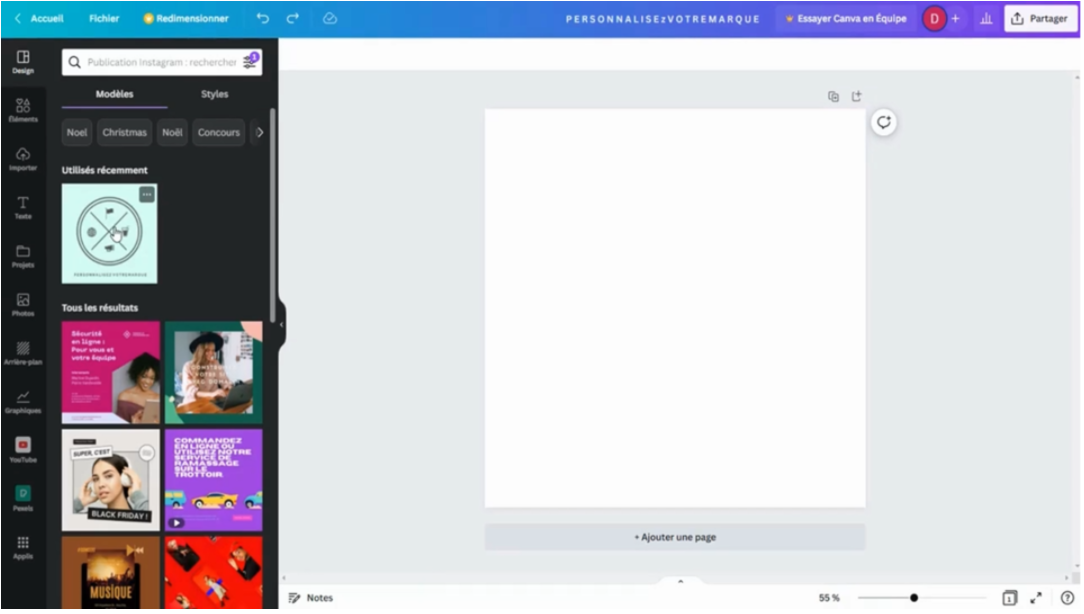Open search filter options icon

(x=249, y=62)
